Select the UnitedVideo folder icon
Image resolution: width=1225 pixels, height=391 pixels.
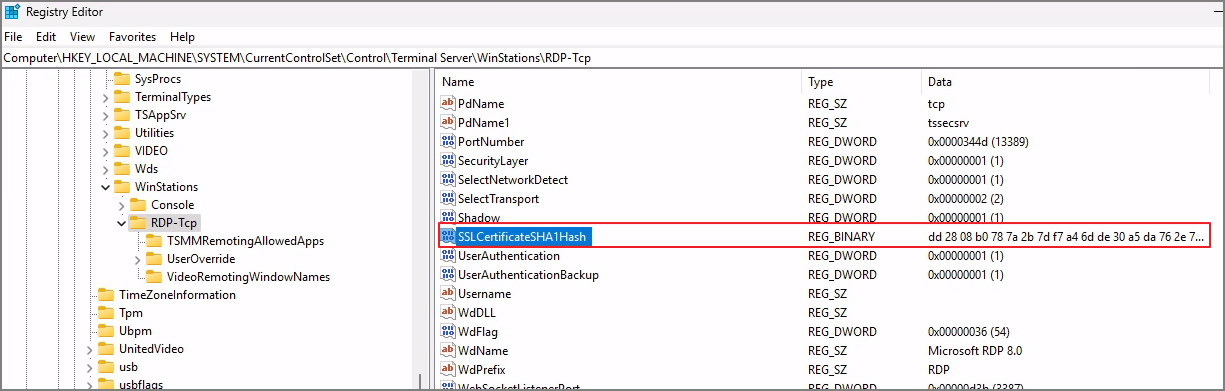coord(106,349)
